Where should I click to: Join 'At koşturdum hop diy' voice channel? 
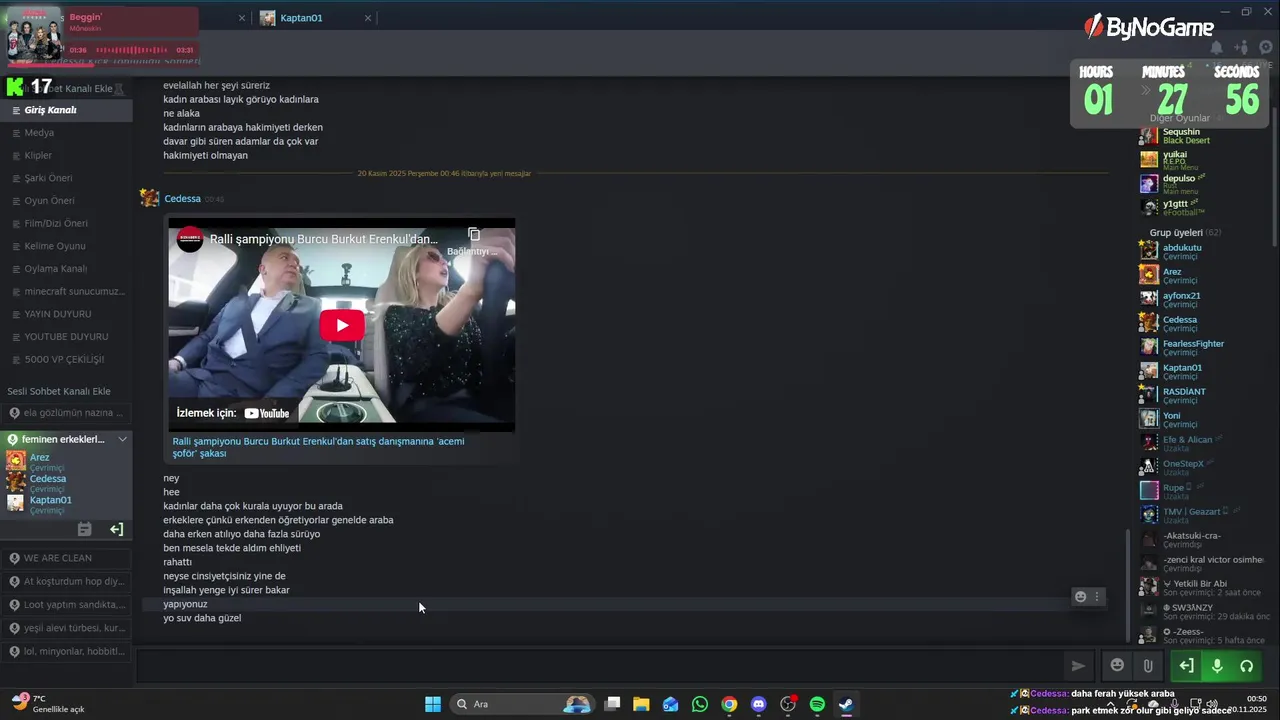[x=66, y=581]
